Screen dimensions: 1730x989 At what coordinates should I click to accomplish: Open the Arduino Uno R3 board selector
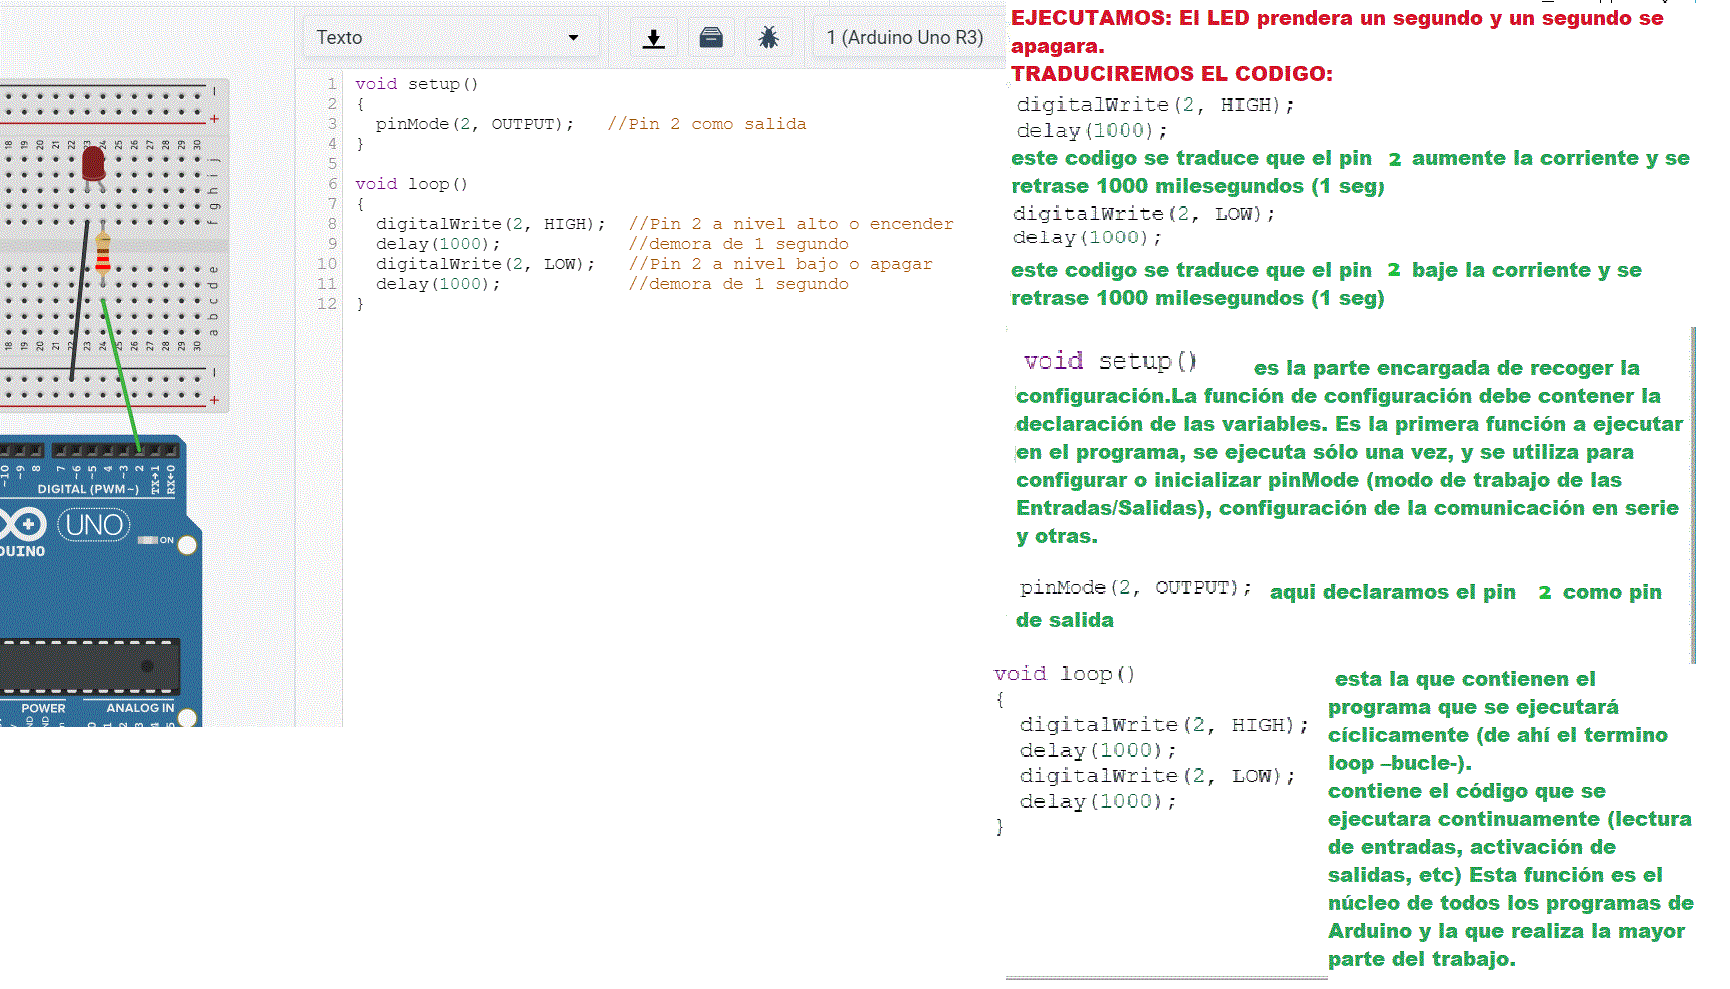coord(904,38)
